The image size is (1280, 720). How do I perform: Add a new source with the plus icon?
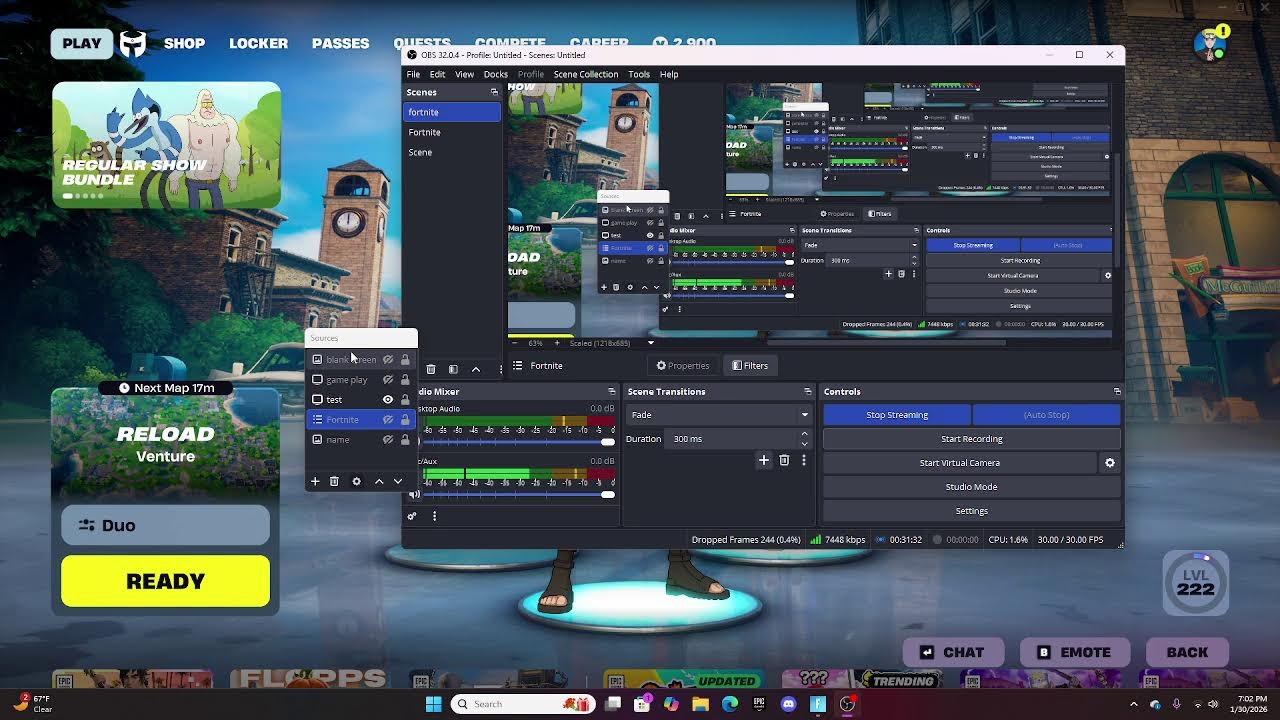pos(314,481)
